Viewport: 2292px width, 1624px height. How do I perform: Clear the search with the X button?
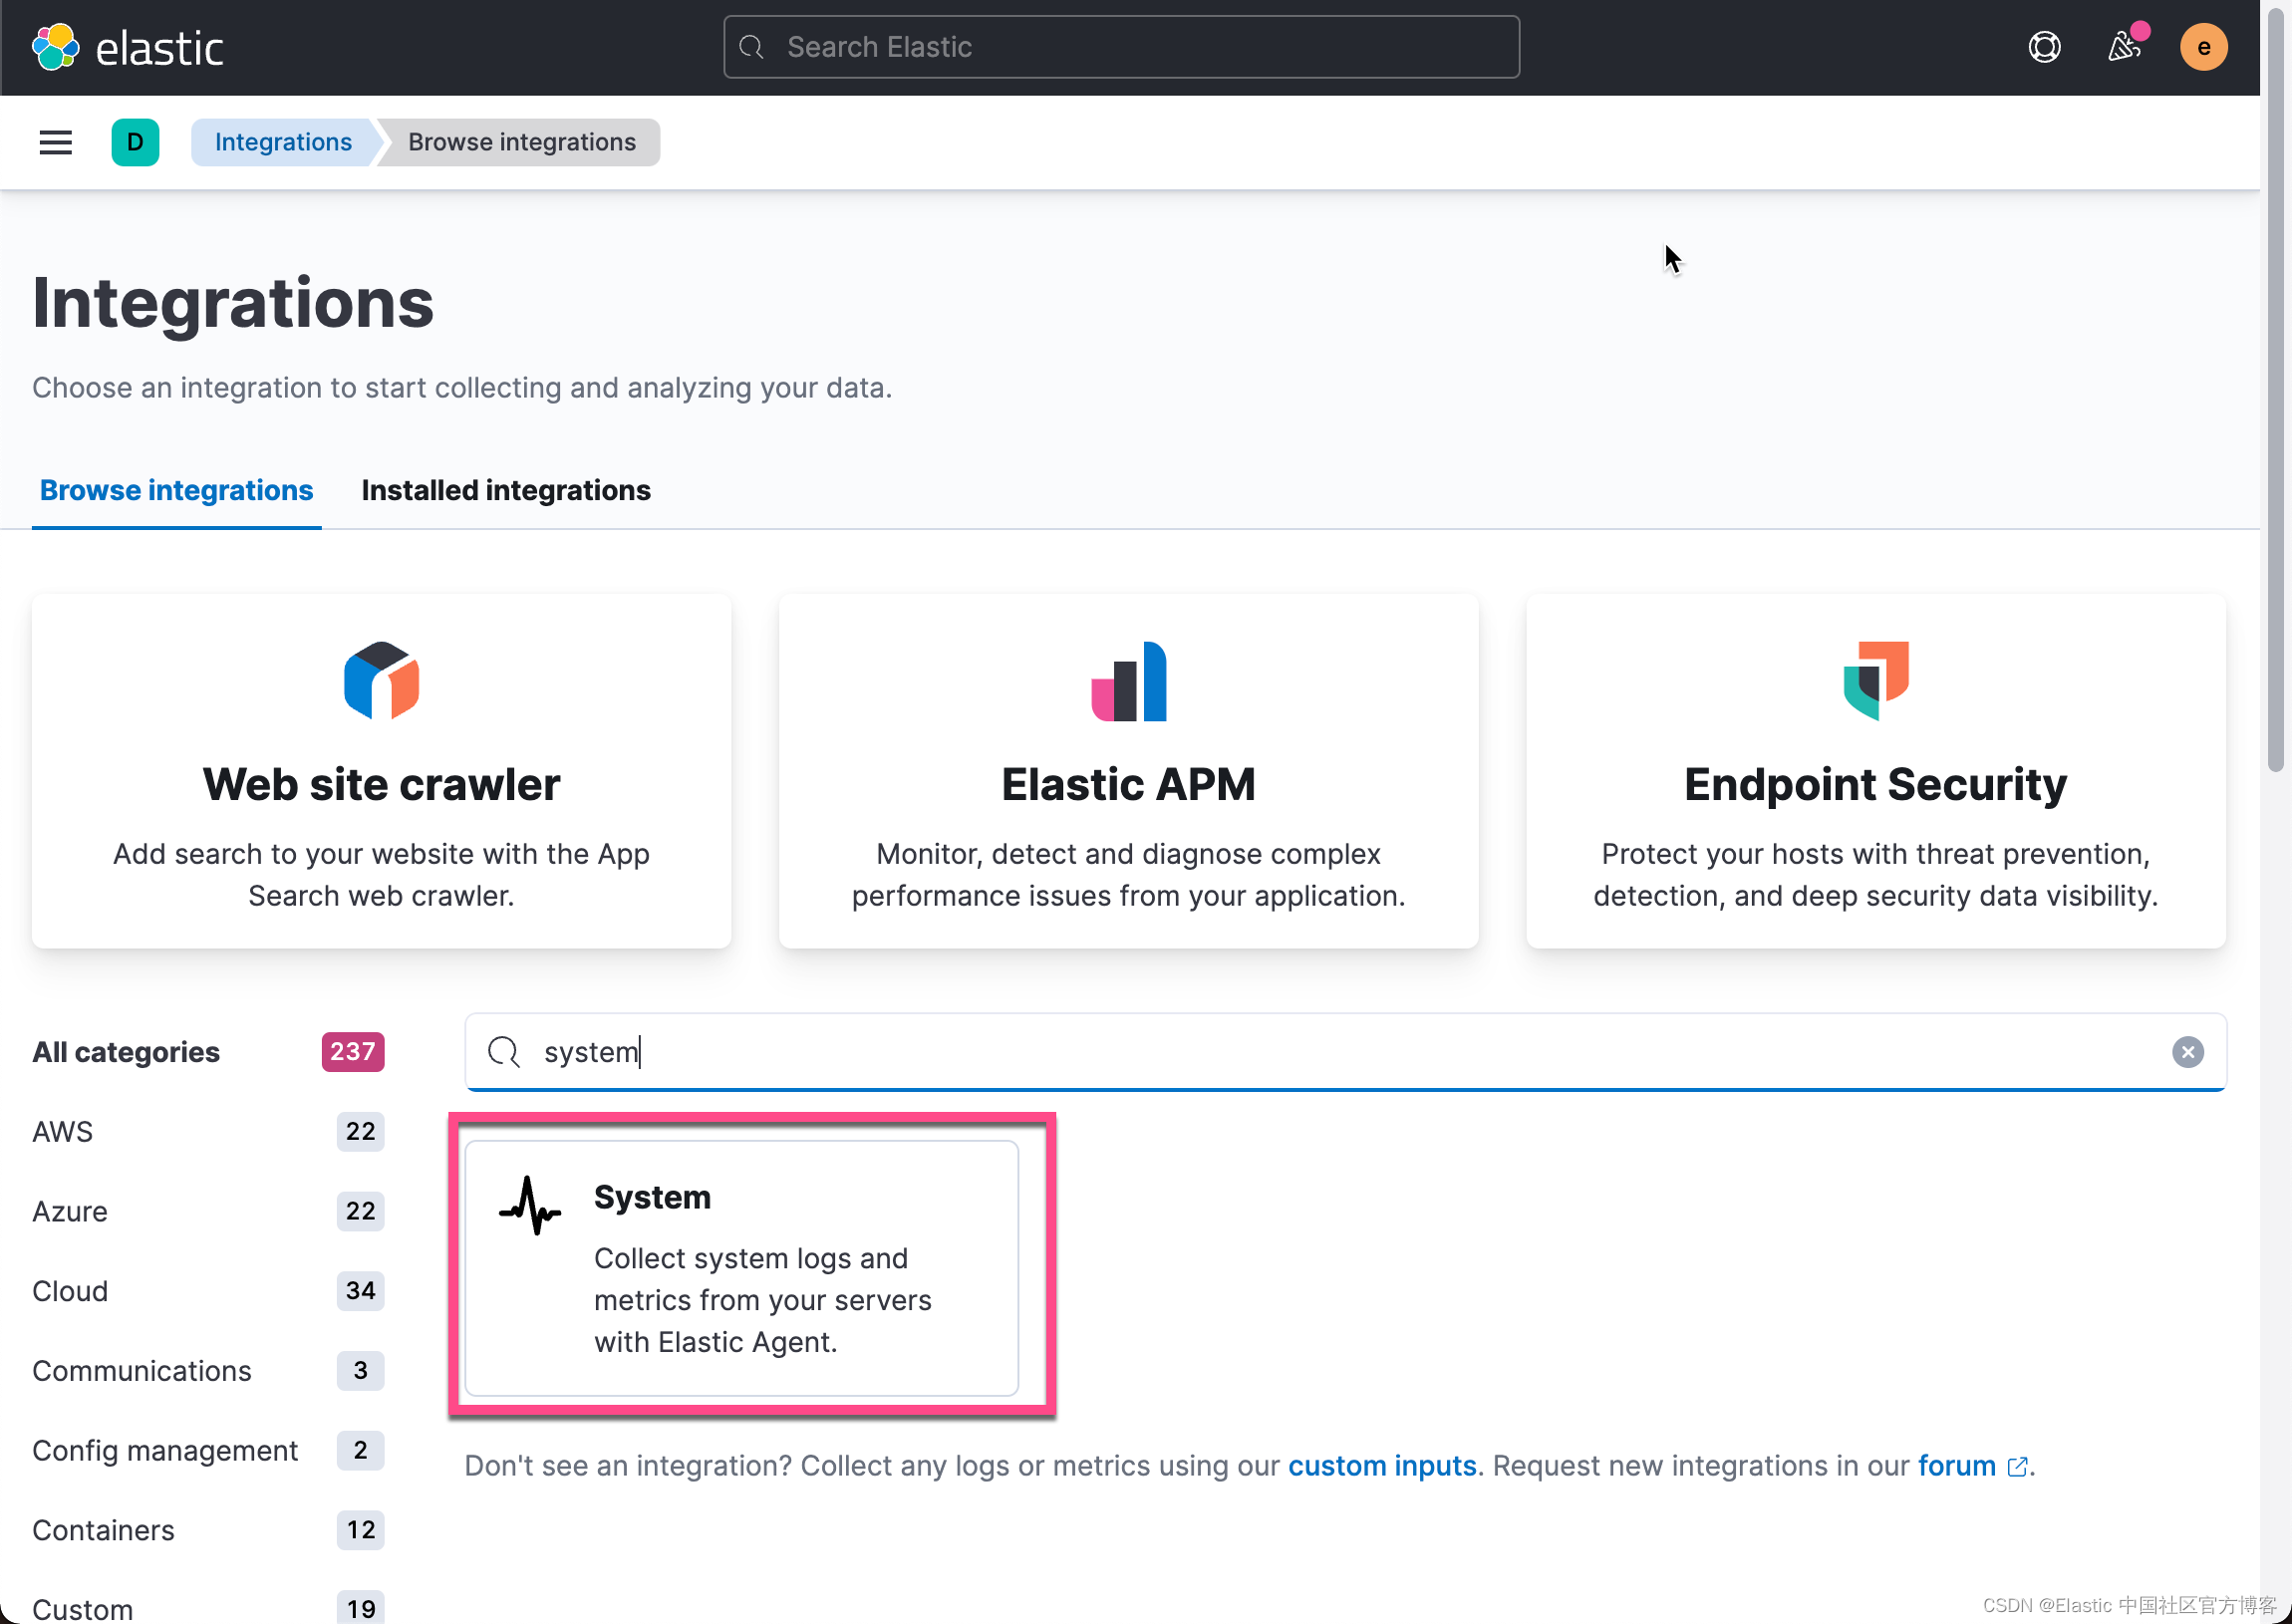click(x=2189, y=1051)
